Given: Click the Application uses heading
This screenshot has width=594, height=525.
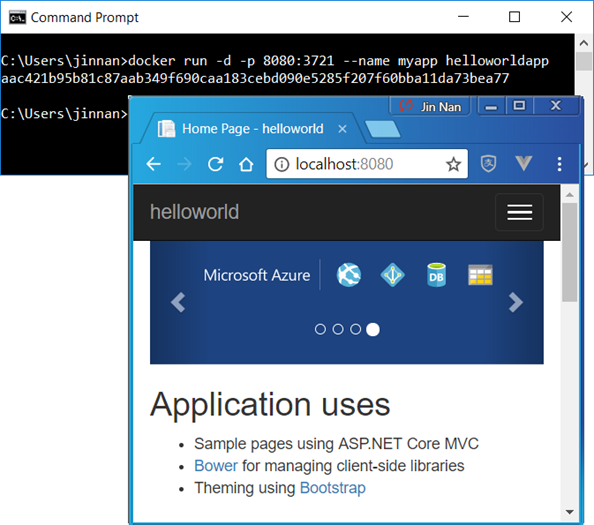Looking at the screenshot, I should pyautogui.click(x=270, y=405).
